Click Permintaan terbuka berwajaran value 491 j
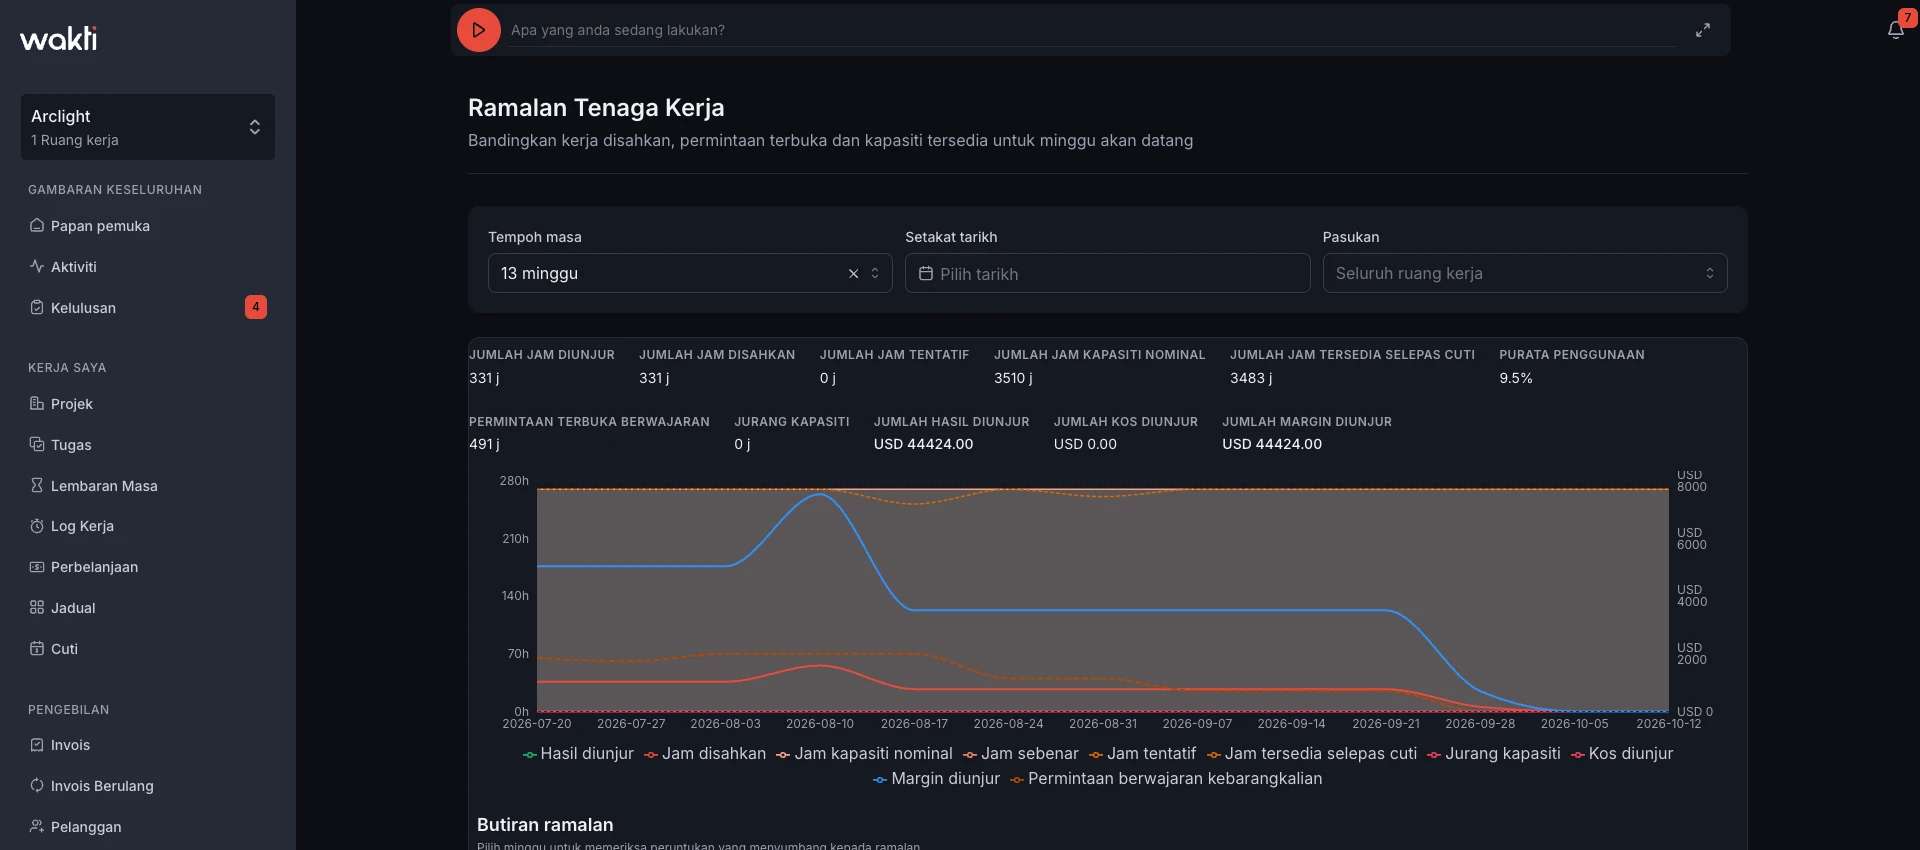1920x850 pixels. (484, 444)
